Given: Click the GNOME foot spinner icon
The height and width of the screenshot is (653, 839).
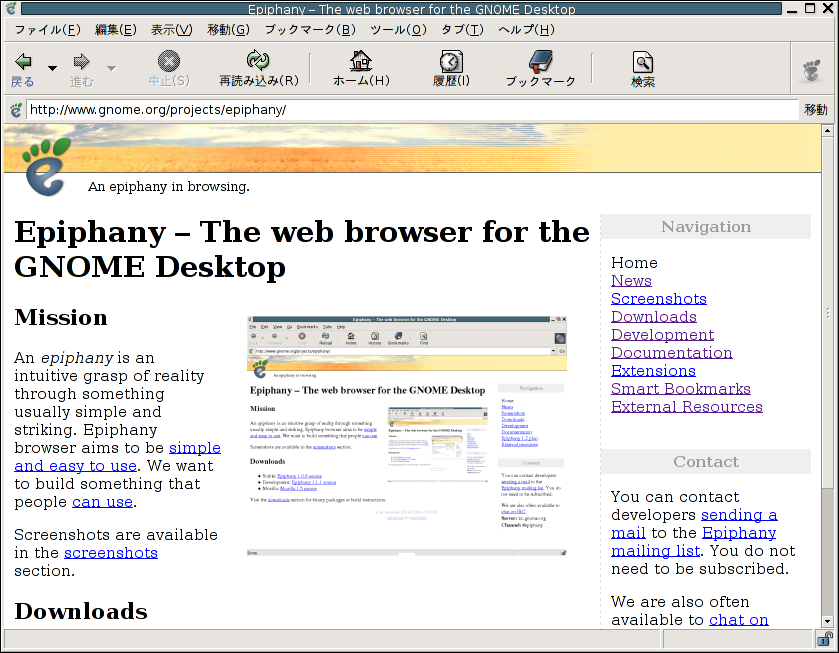Looking at the screenshot, I should [x=812, y=70].
